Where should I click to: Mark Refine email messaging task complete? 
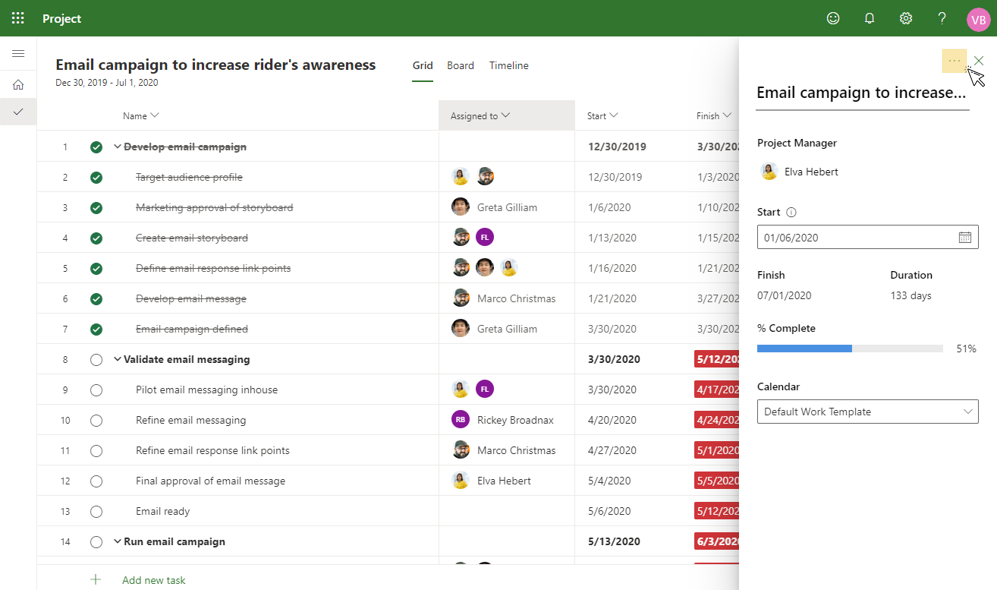(x=96, y=421)
